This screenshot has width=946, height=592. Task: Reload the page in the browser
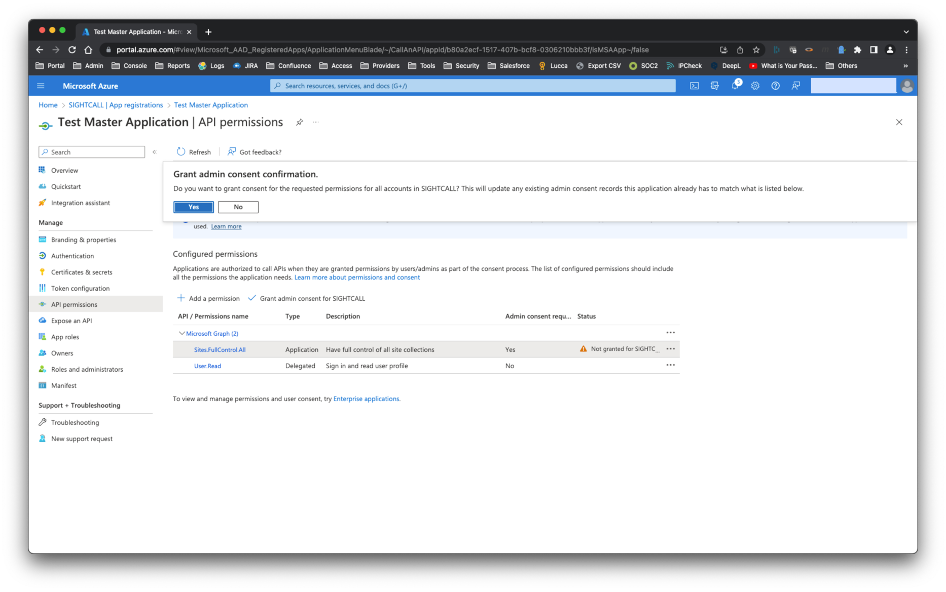point(72,49)
